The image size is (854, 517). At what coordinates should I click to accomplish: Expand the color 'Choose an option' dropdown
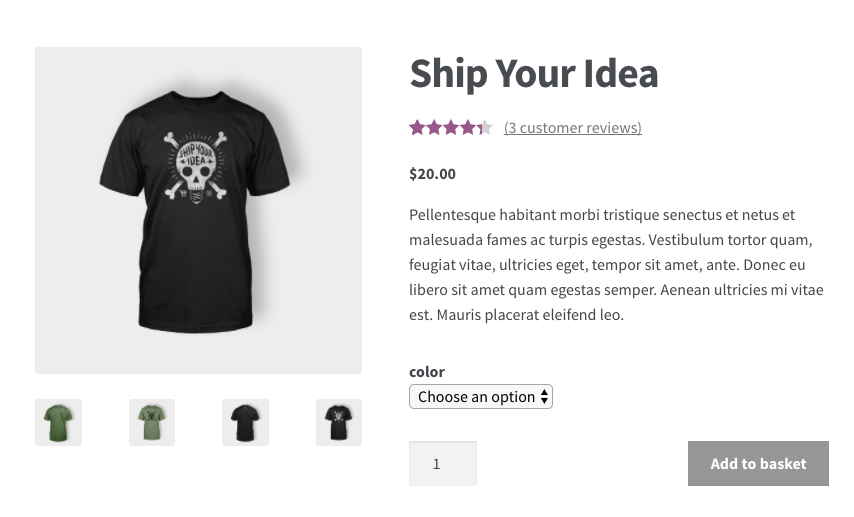click(481, 397)
